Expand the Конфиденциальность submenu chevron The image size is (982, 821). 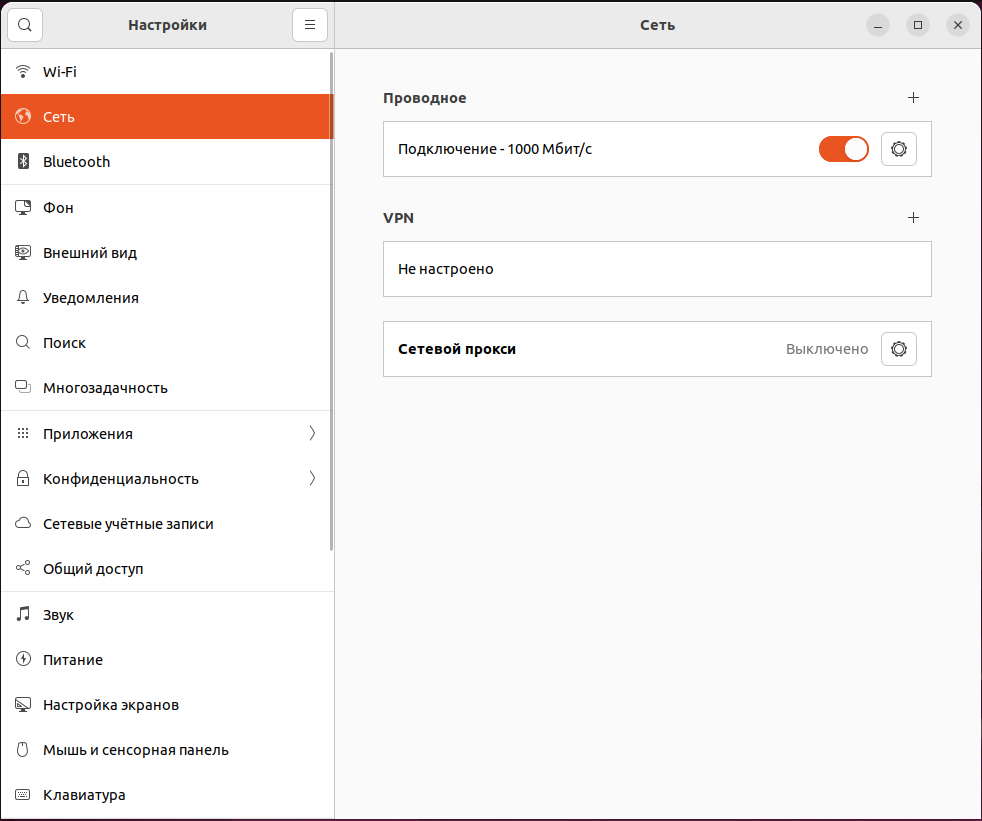(312, 479)
